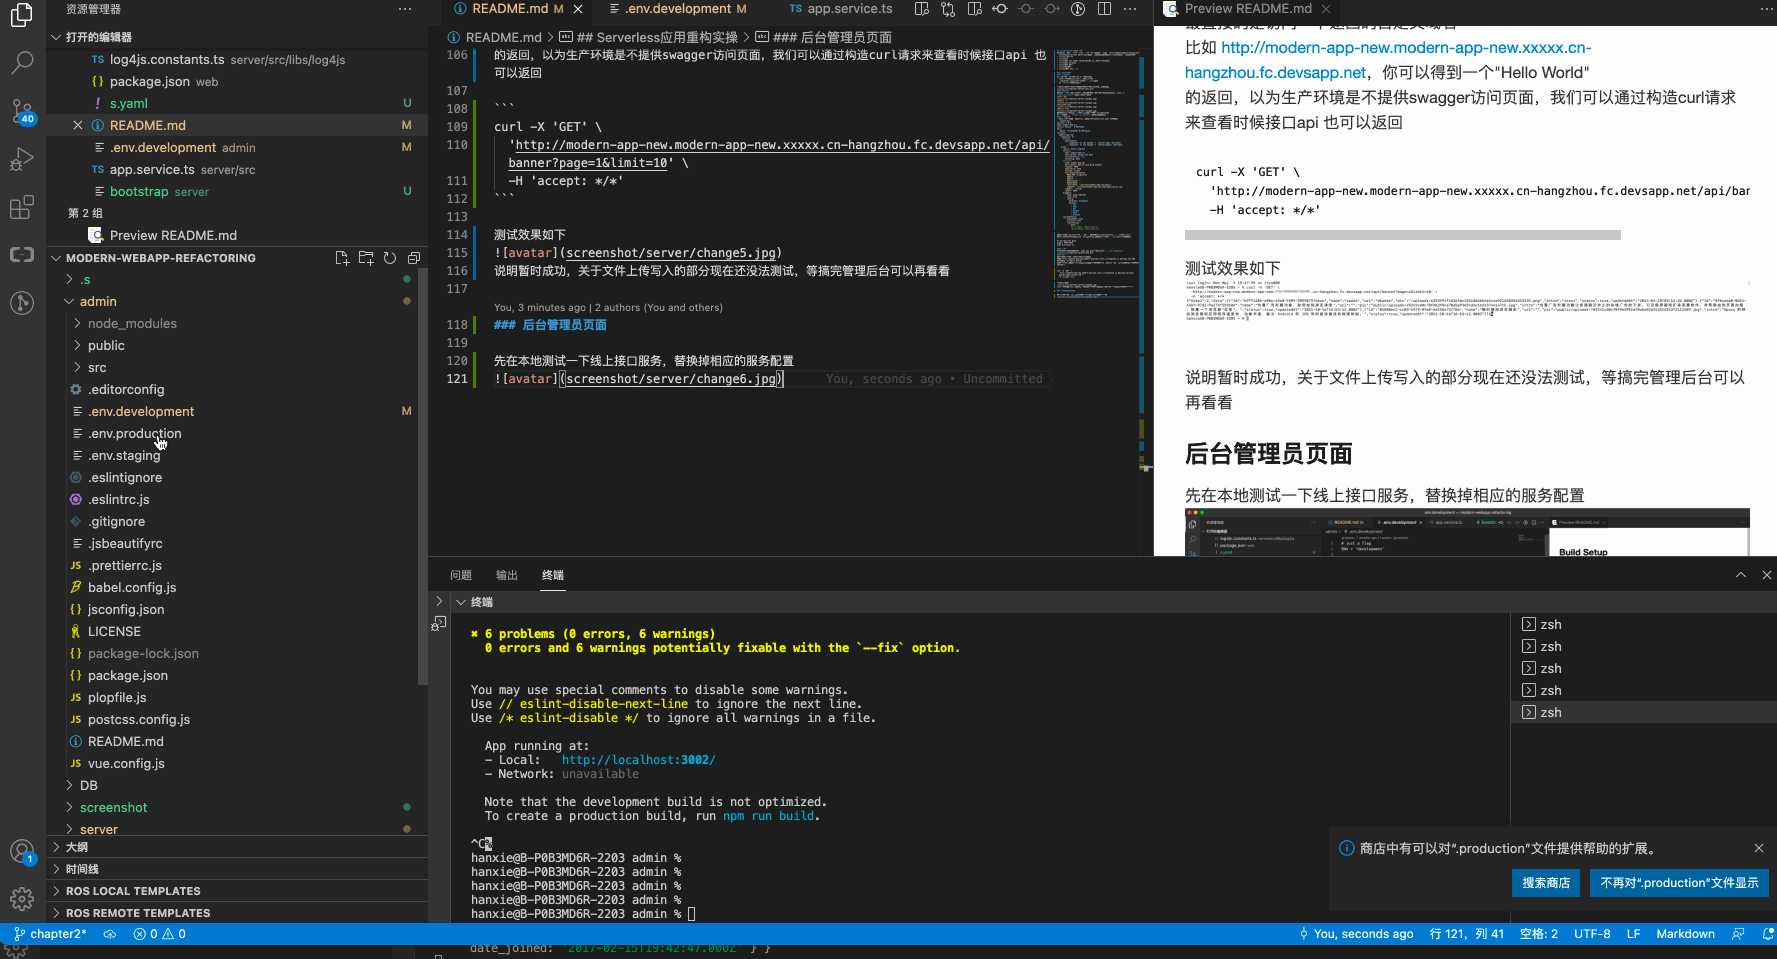Maximize the terminal panel with chevron
This screenshot has width=1777, height=959.
1741,575
